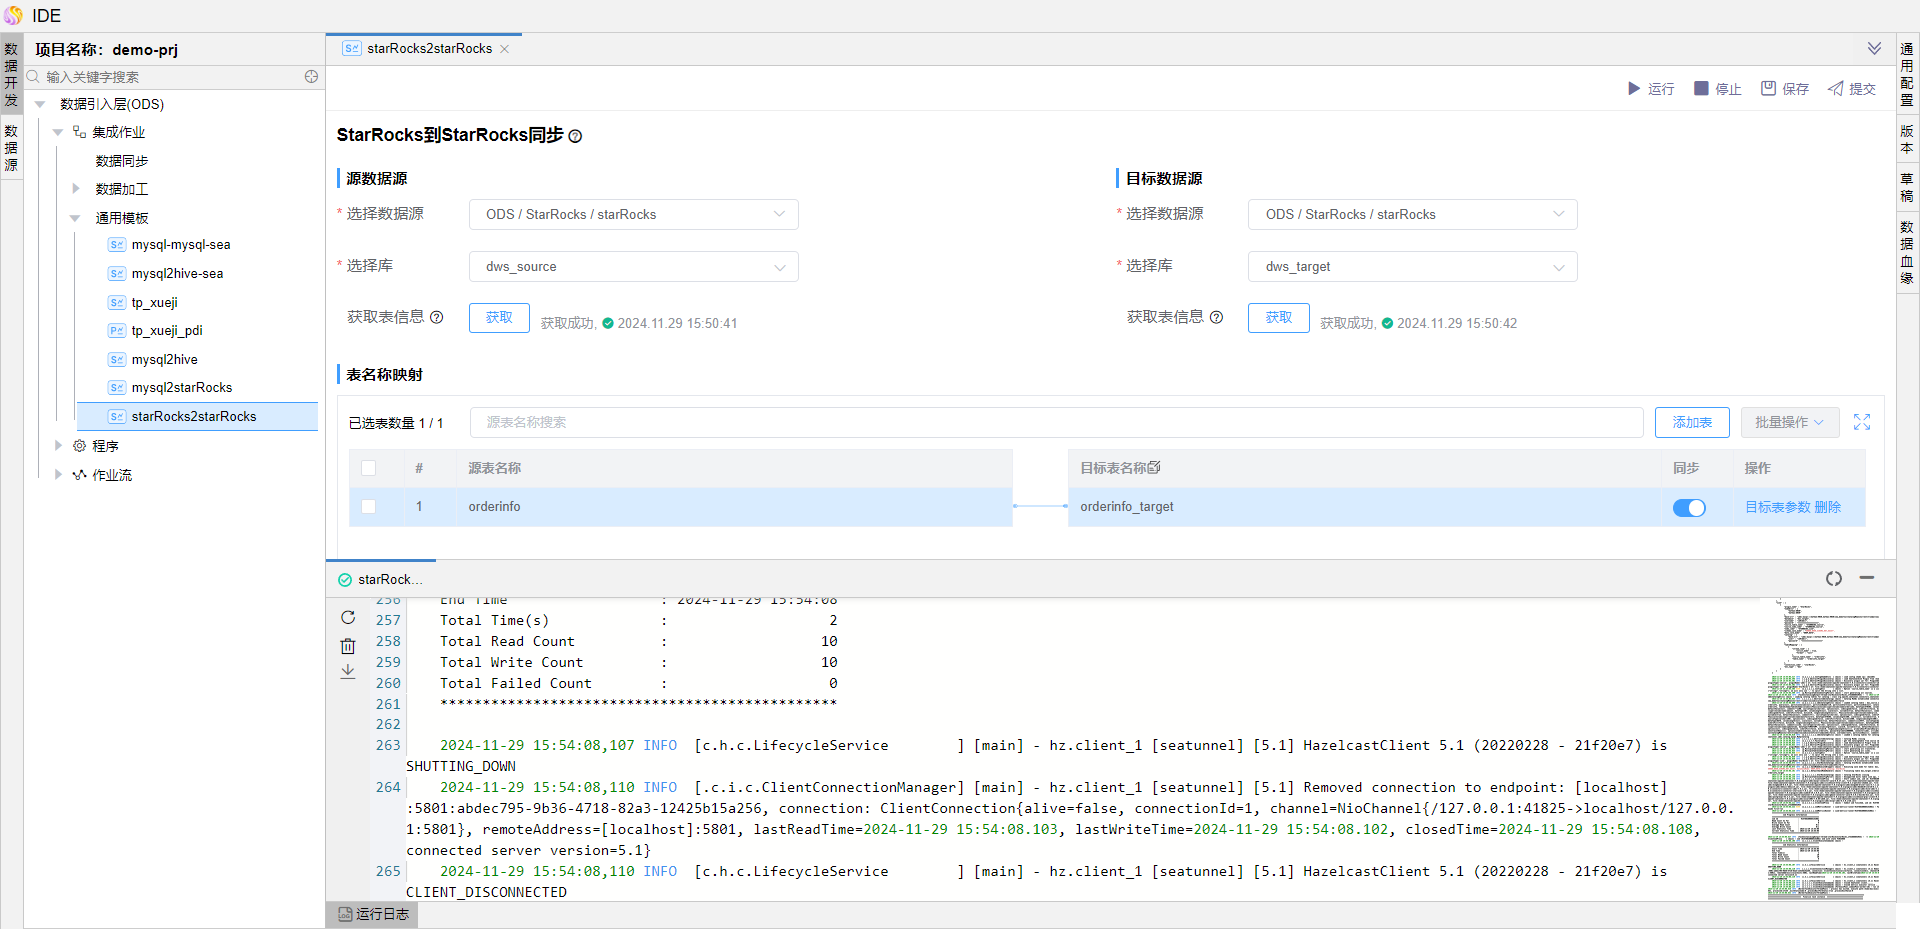Minimize the log panel with the dash icon
The height and width of the screenshot is (929, 1920).
point(1866,578)
